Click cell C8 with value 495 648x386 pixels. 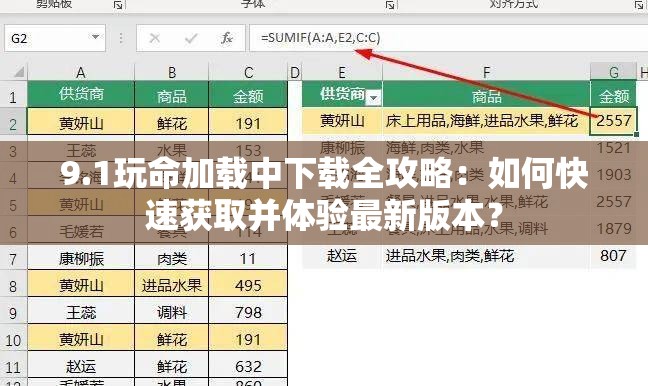[x=248, y=284]
